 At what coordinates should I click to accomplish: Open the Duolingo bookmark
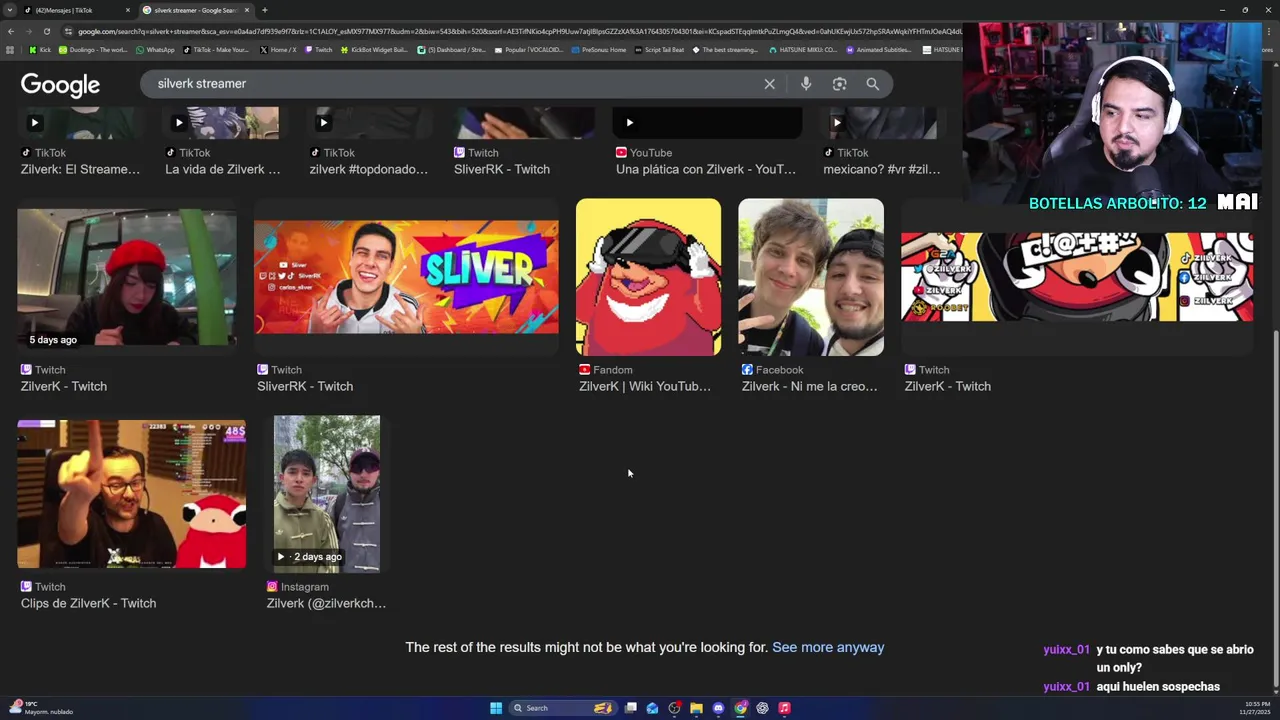93,49
